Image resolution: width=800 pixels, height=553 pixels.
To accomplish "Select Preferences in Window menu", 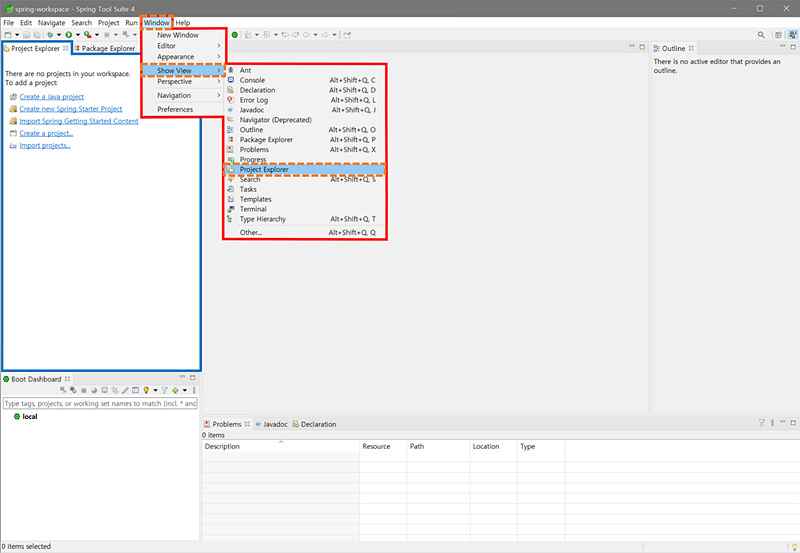I will point(183,109).
